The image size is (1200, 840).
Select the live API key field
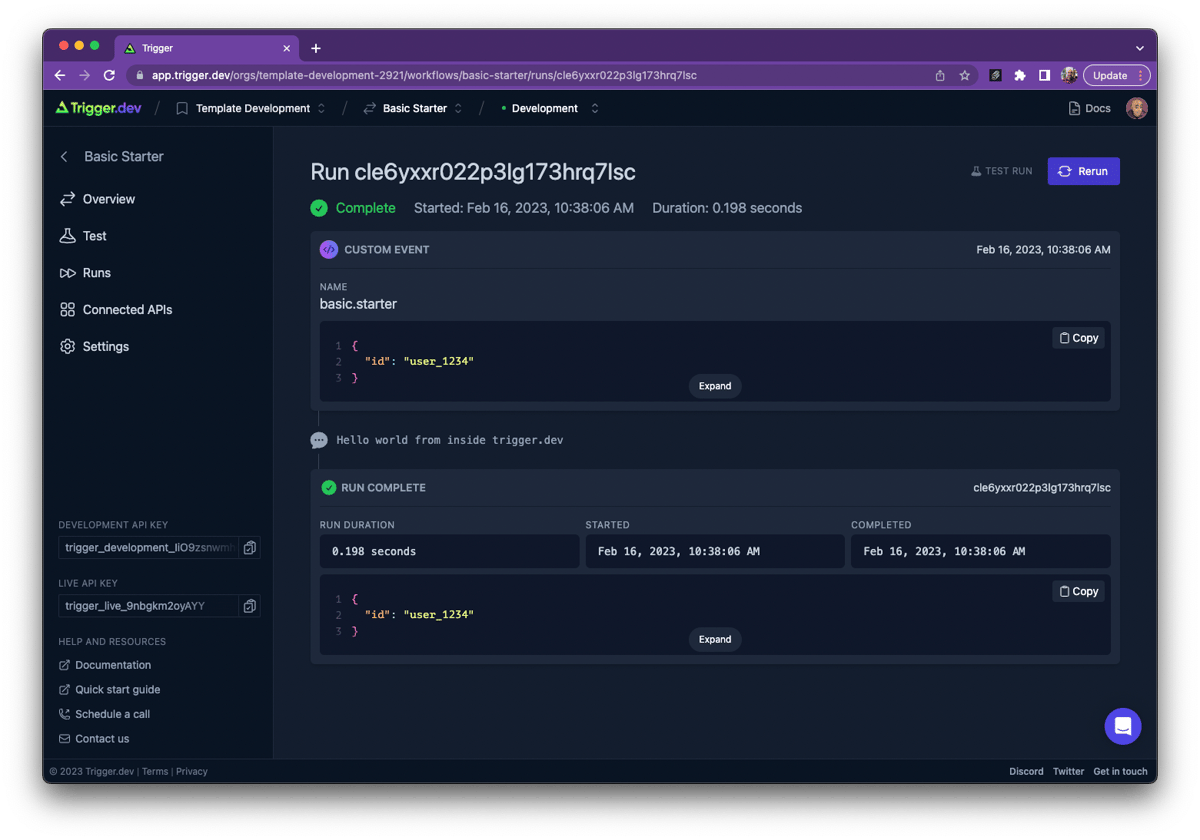(x=149, y=606)
